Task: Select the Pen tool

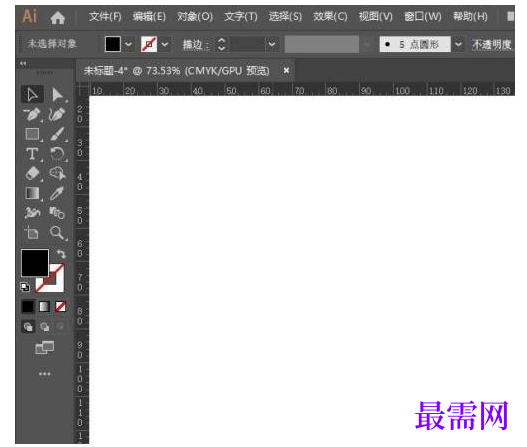Action: click(x=32, y=114)
